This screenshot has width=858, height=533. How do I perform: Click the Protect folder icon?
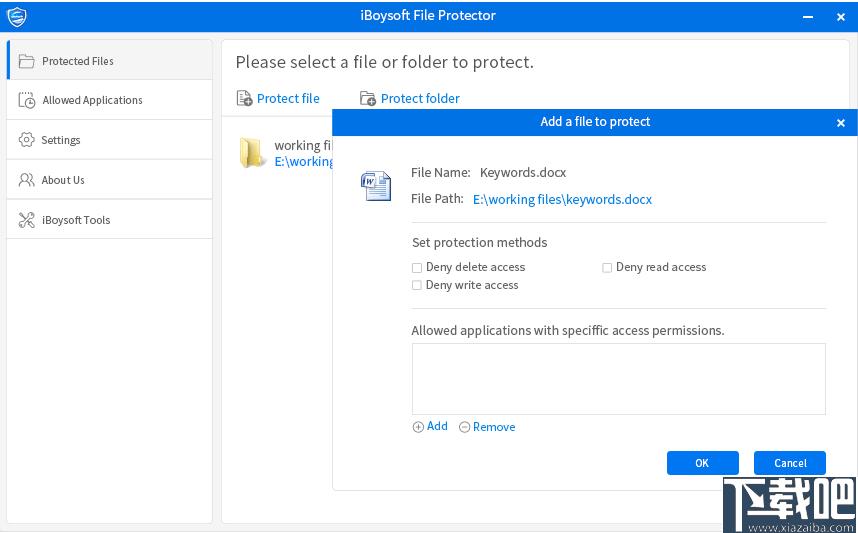368,99
